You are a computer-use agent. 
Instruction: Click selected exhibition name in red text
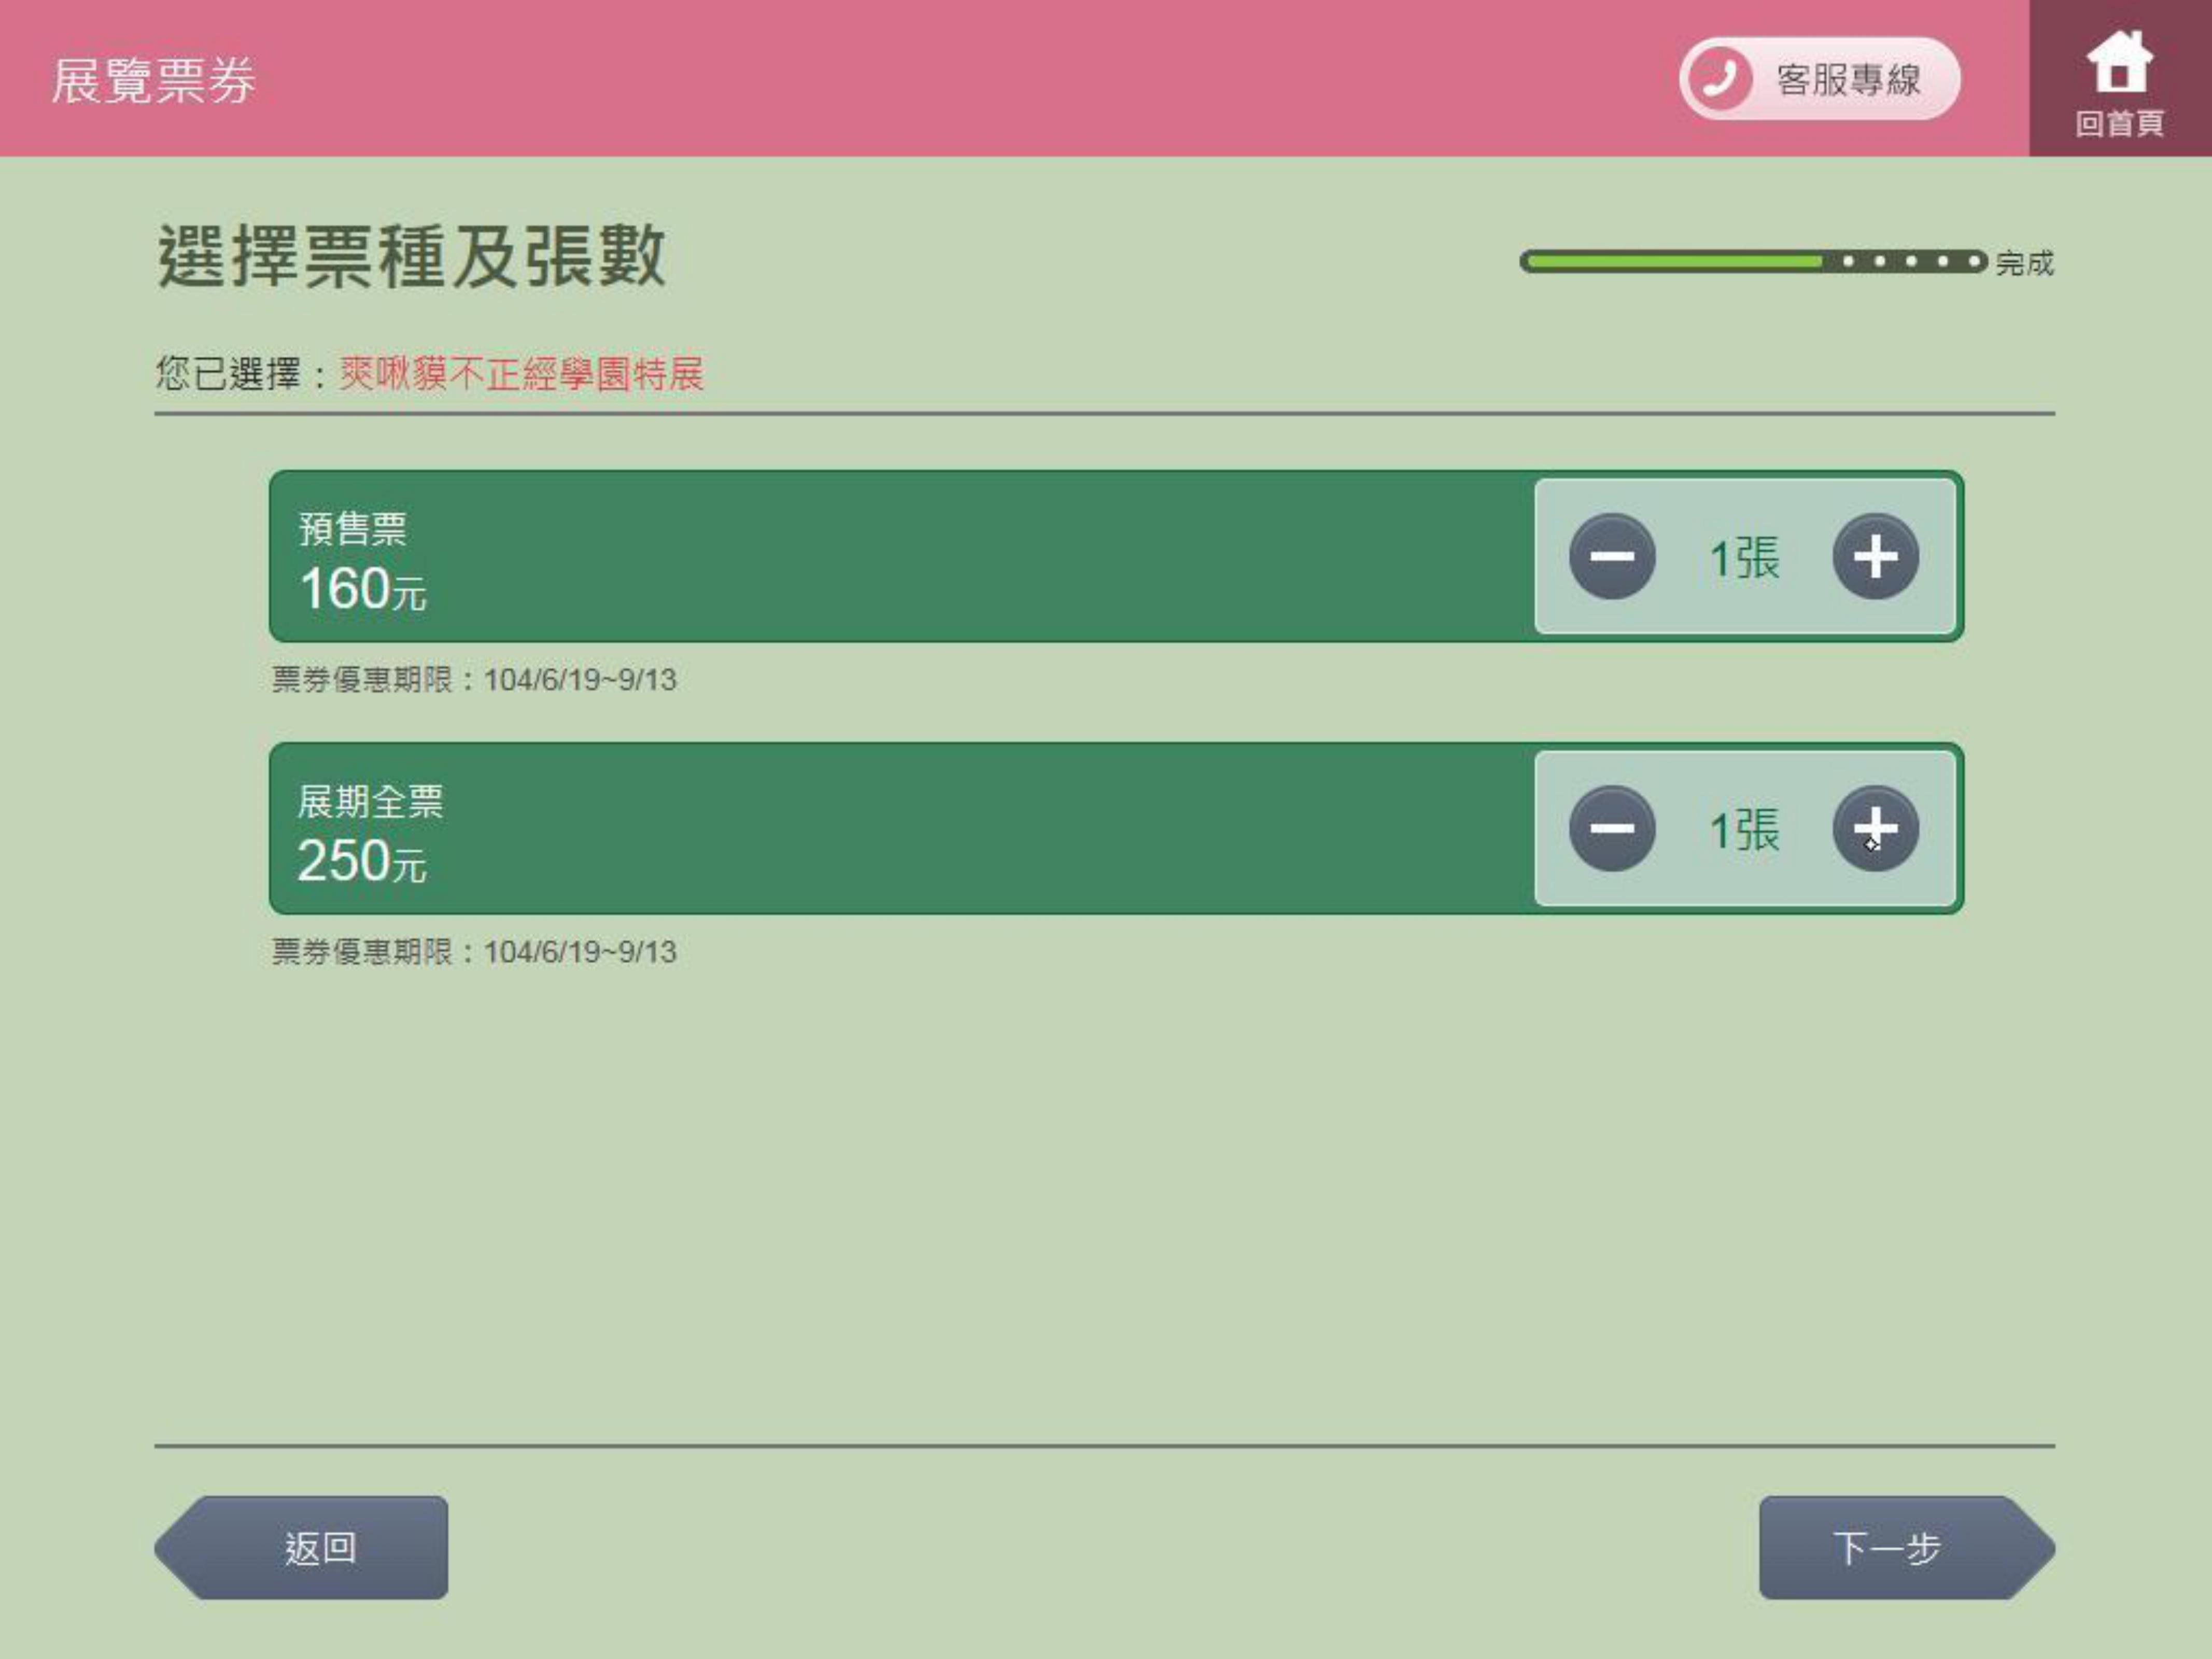521,374
